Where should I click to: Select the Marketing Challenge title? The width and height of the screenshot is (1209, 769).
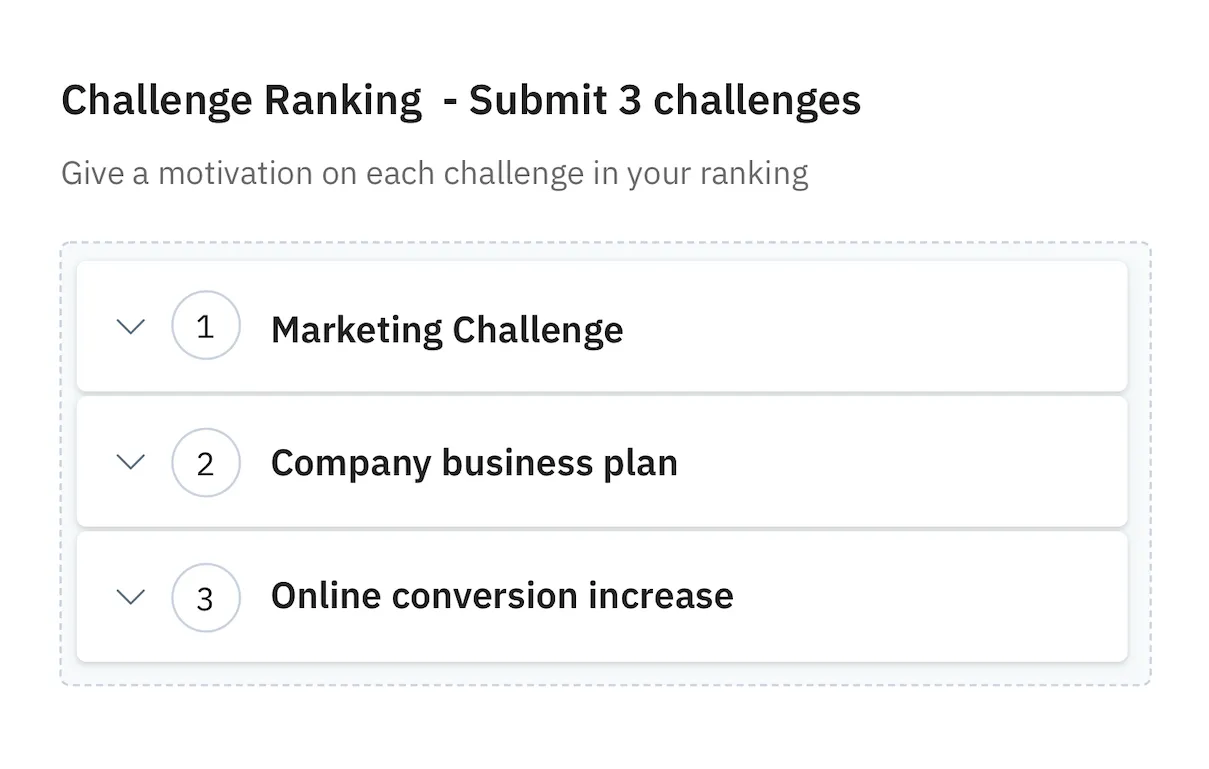447,329
